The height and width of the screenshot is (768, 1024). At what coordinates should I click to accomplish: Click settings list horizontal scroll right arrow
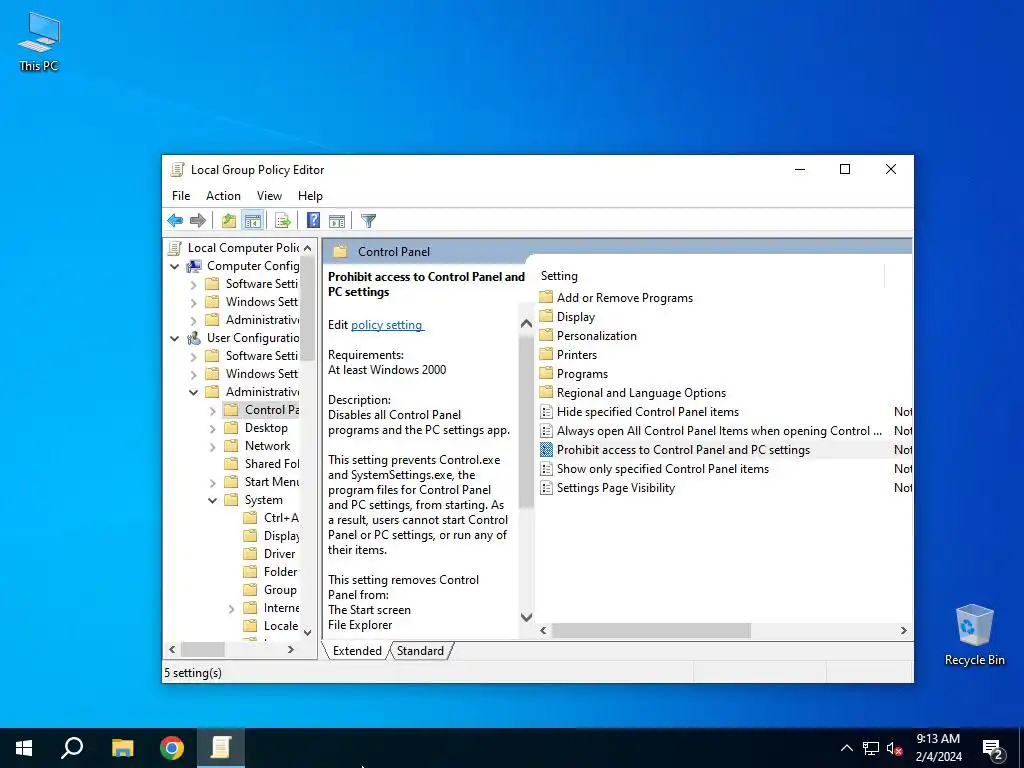(904, 630)
